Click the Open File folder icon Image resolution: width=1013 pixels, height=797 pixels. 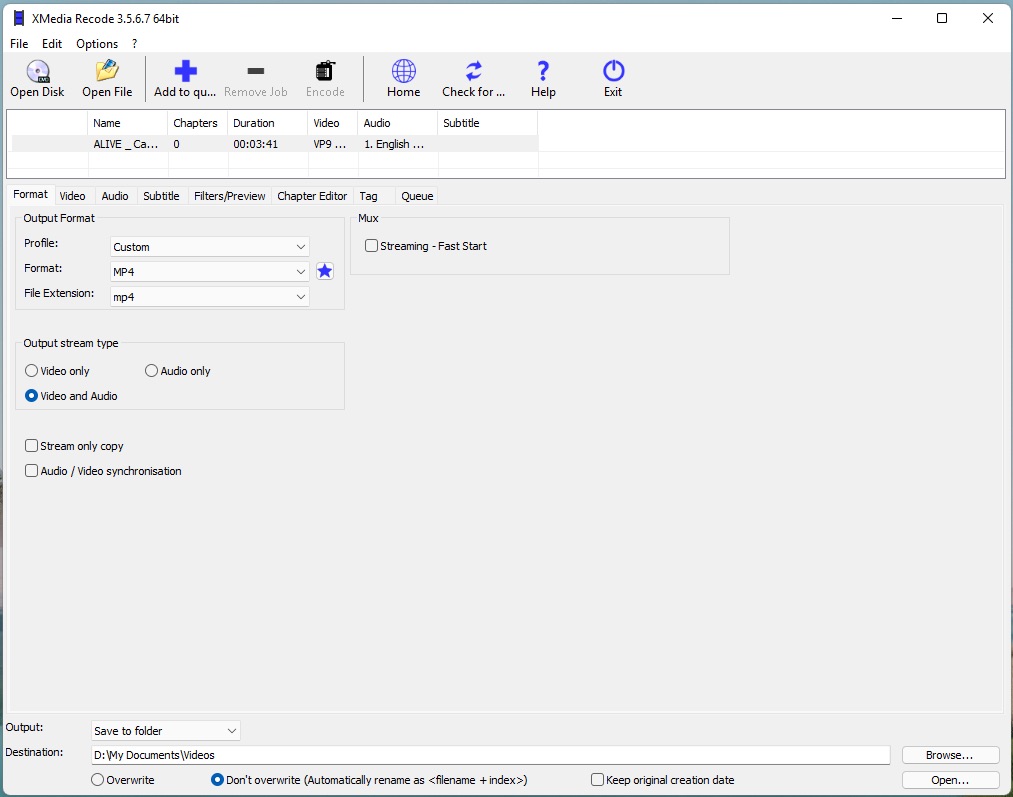point(107,71)
